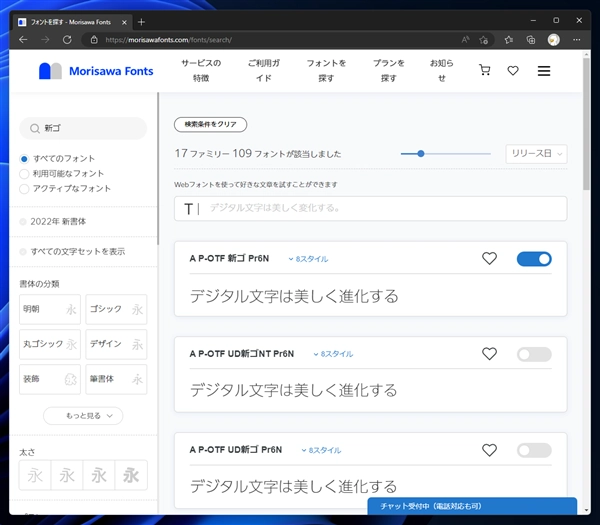Click in the 新ゴ search field

[83, 129]
